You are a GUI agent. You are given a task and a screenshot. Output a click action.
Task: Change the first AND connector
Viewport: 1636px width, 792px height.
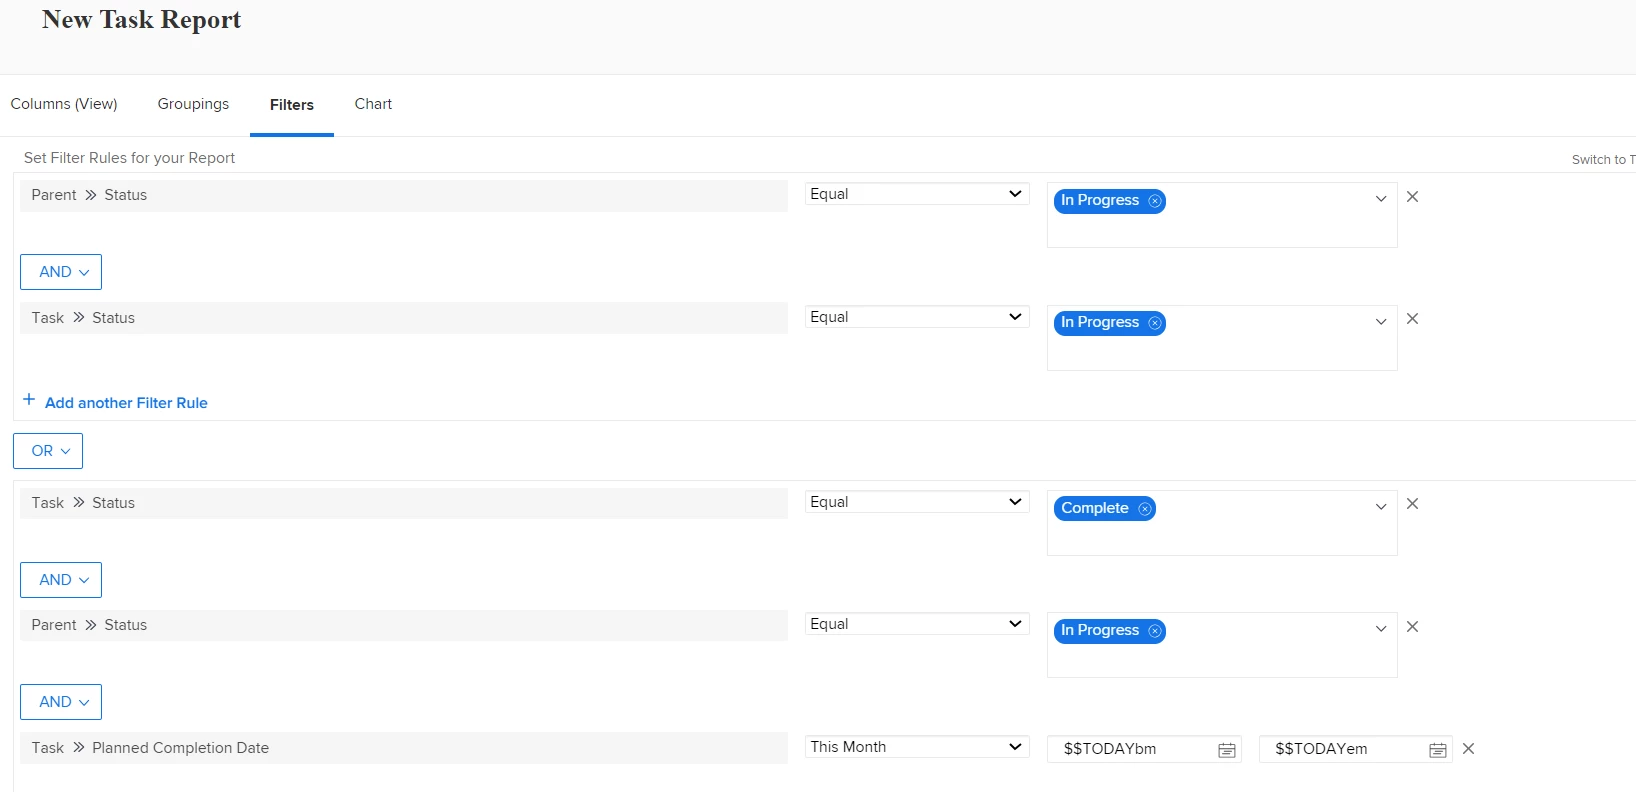pos(61,272)
